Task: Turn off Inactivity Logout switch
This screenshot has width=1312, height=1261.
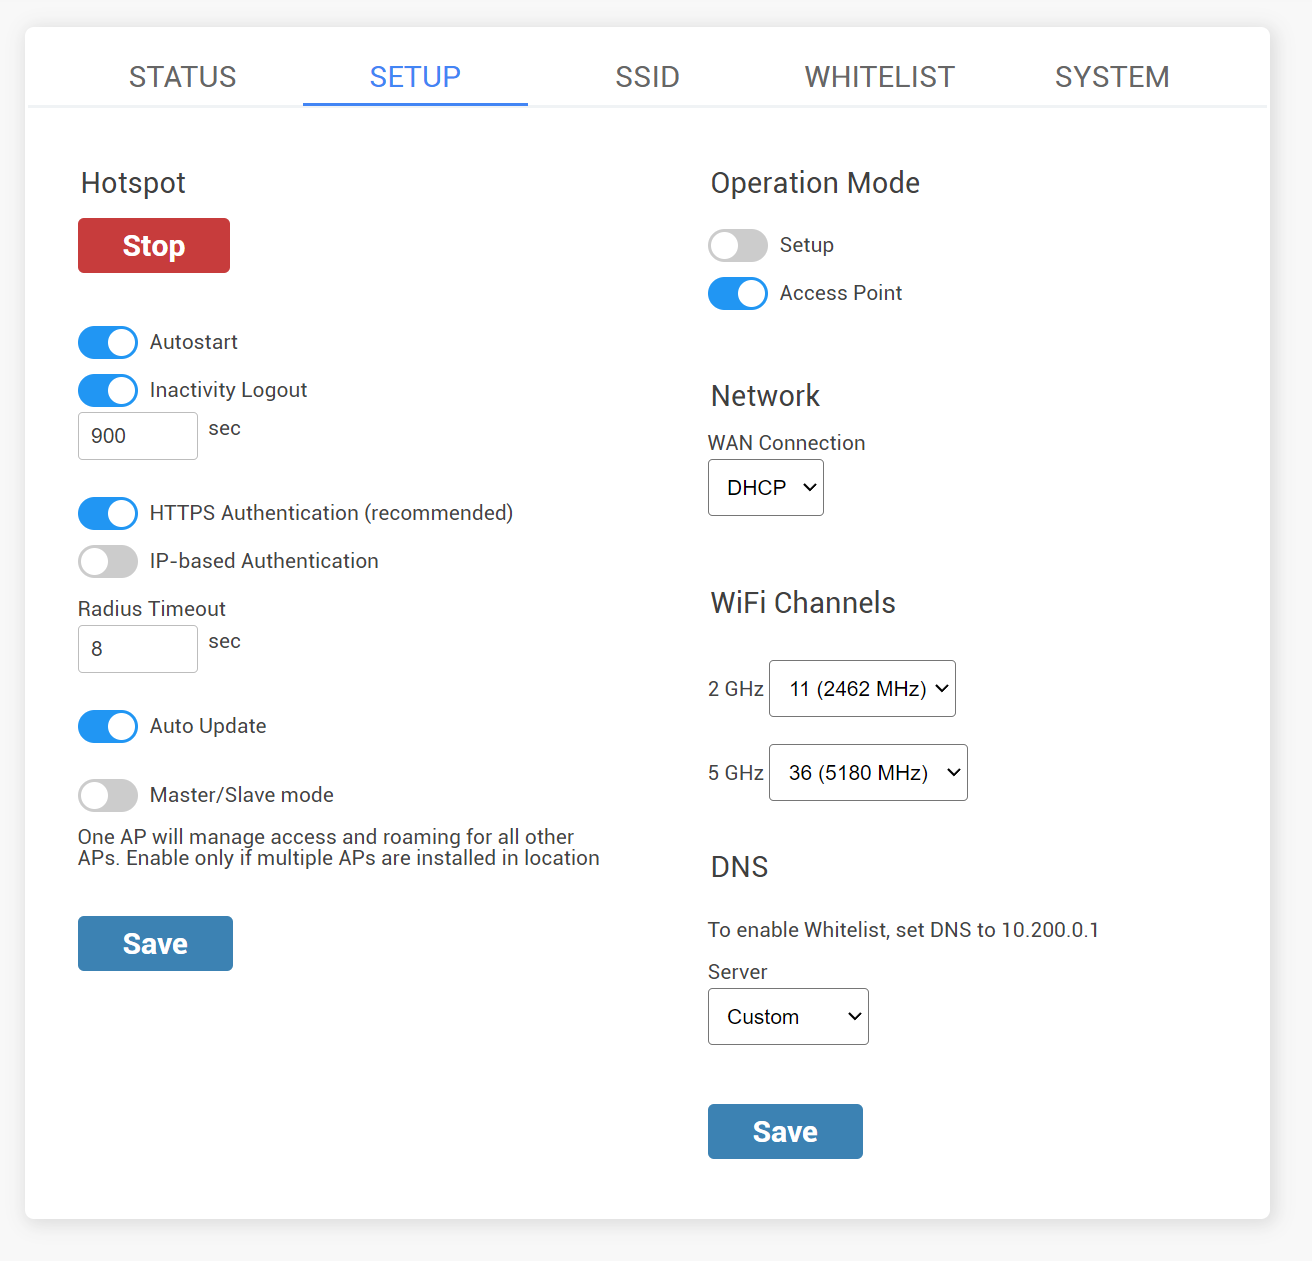Action: [108, 390]
